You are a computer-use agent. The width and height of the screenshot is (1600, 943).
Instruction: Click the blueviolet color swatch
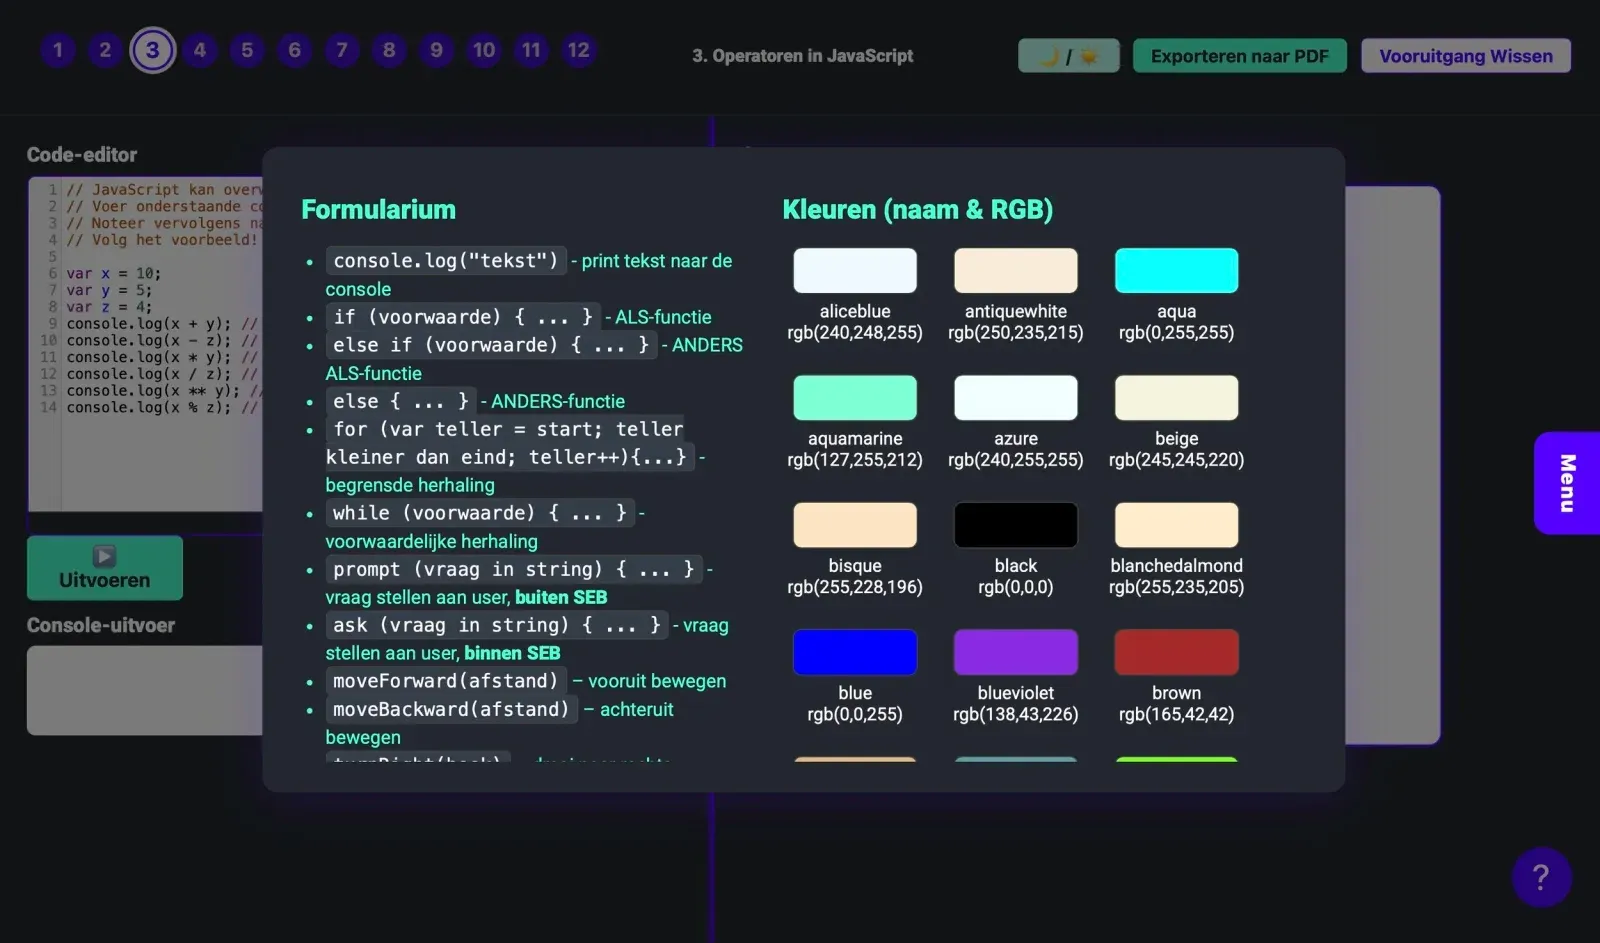[x=1016, y=652]
